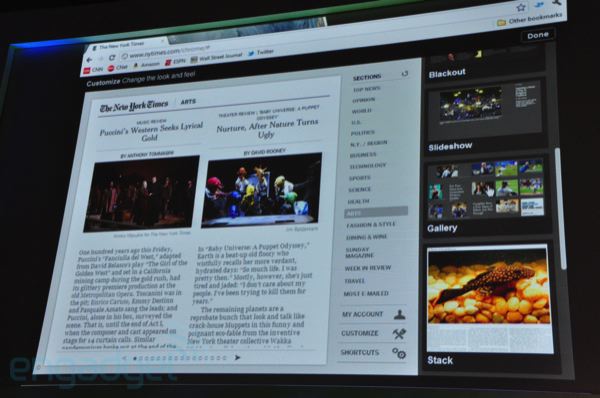Select the Technology section

click(x=367, y=166)
